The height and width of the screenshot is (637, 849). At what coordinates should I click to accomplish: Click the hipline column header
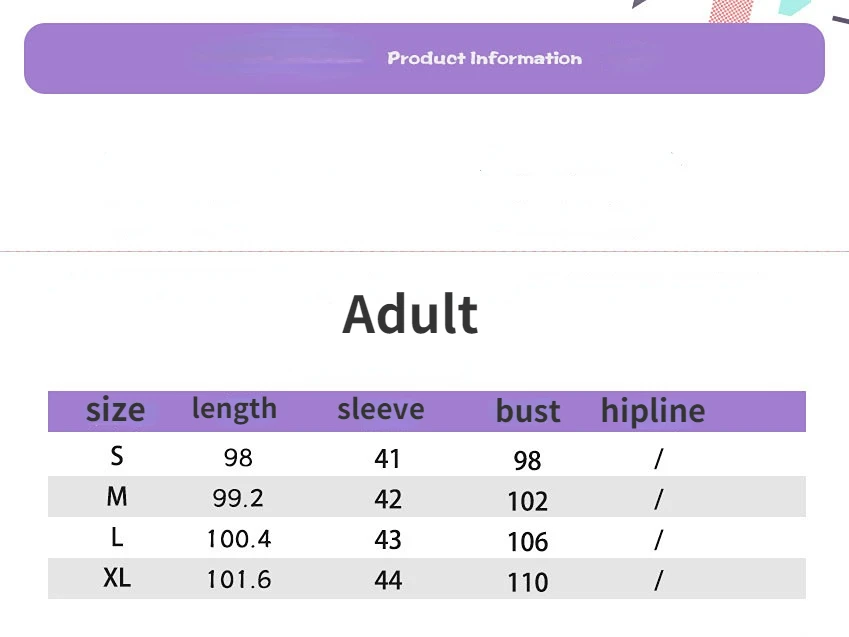[x=653, y=411]
